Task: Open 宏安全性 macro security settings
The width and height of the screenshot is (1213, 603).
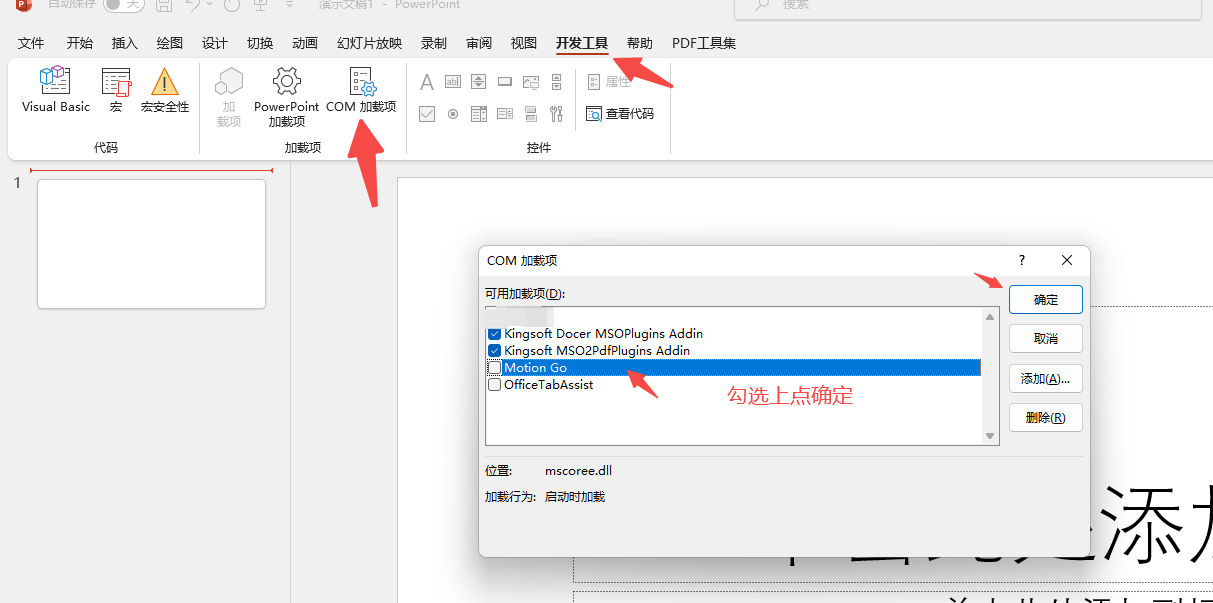Action: tap(164, 90)
